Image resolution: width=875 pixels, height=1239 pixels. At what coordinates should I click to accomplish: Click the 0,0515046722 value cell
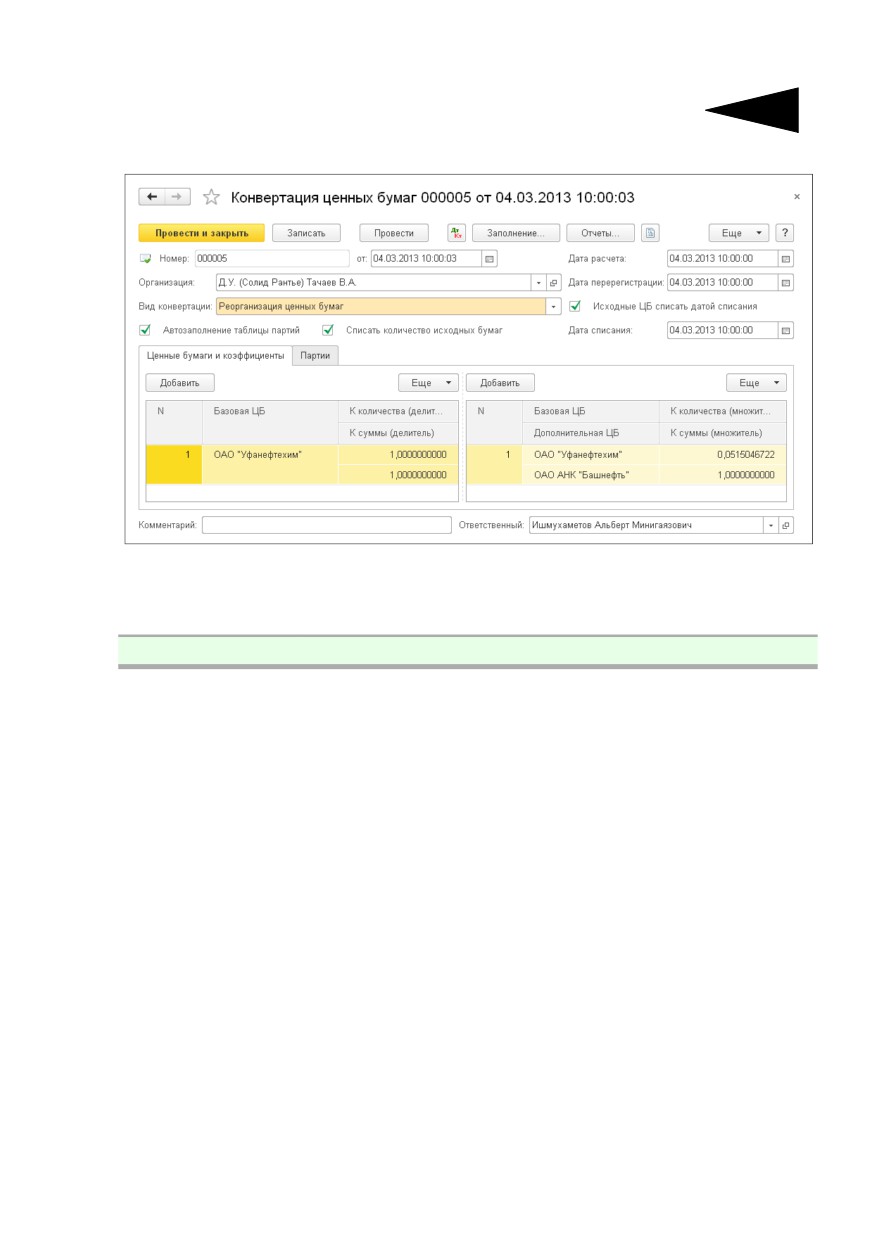tap(722, 454)
